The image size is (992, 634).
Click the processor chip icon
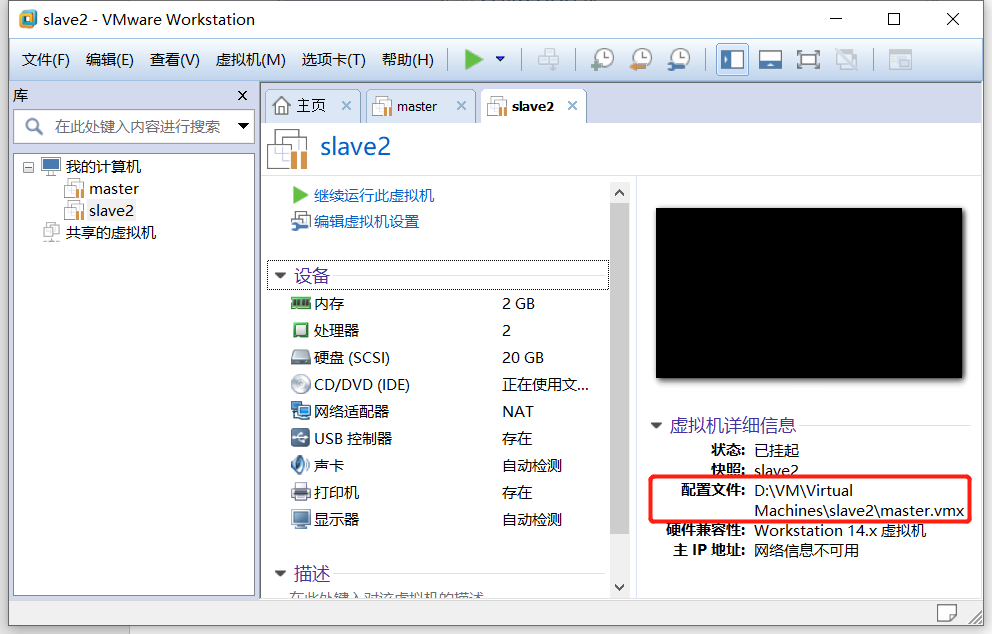pos(301,330)
